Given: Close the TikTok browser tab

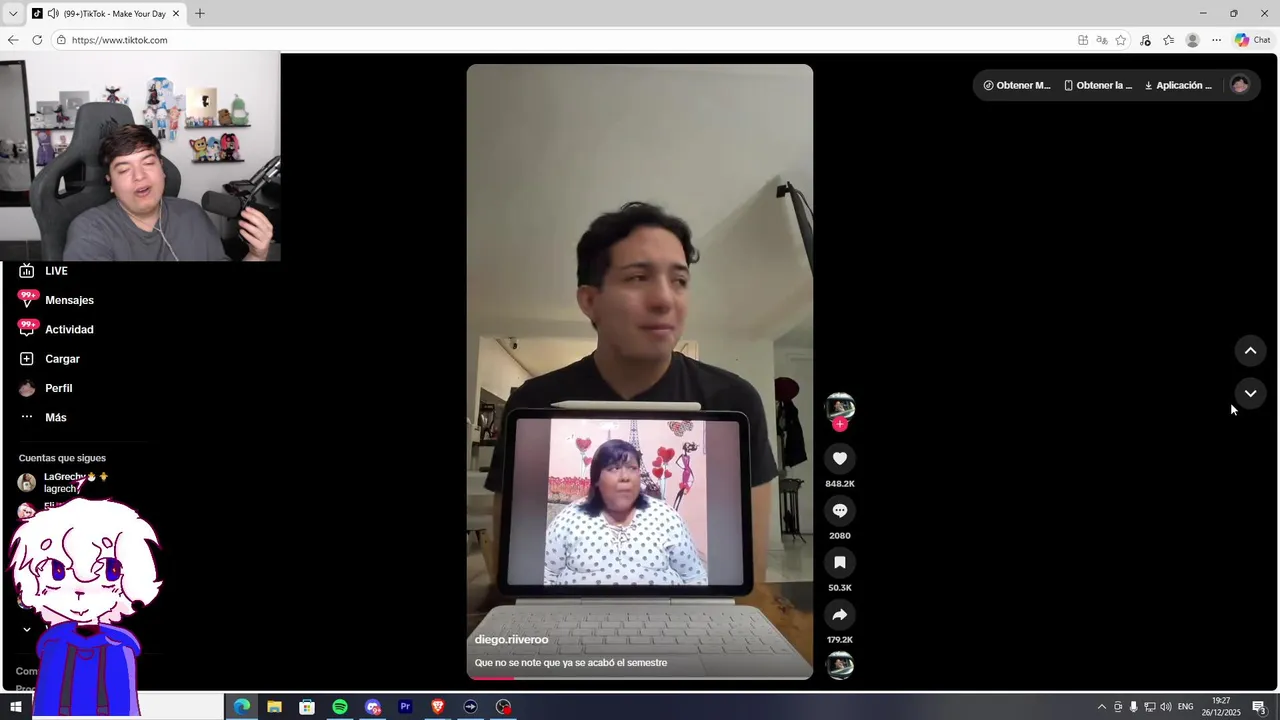Looking at the screenshot, I should pyautogui.click(x=176, y=14).
